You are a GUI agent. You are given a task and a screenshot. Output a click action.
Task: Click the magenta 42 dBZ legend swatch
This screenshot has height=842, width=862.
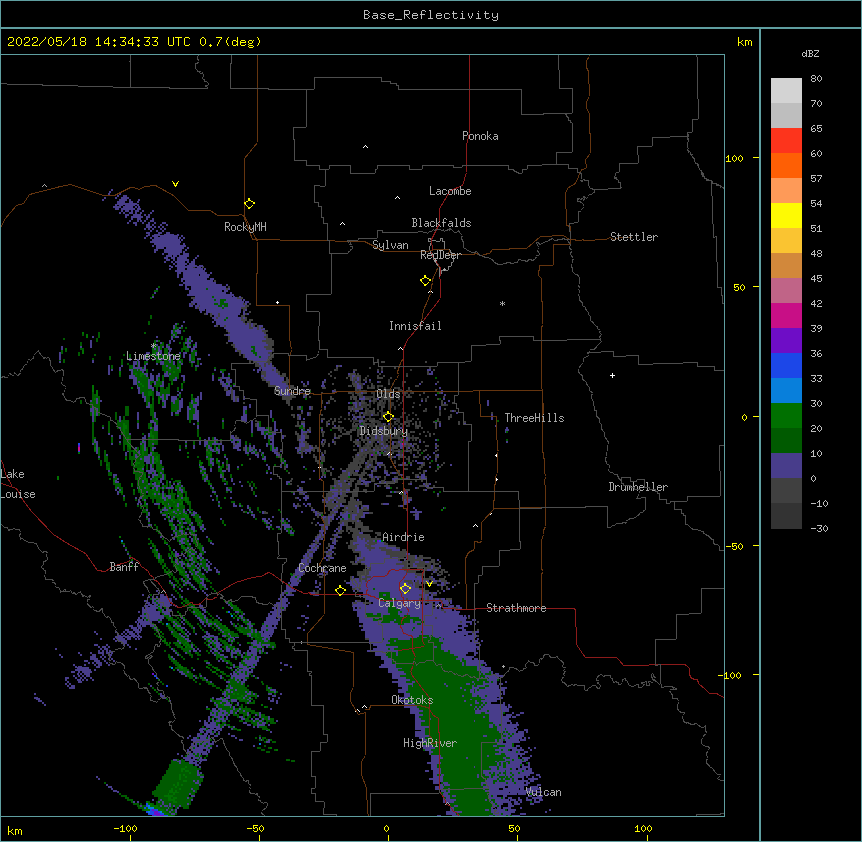click(786, 315)
